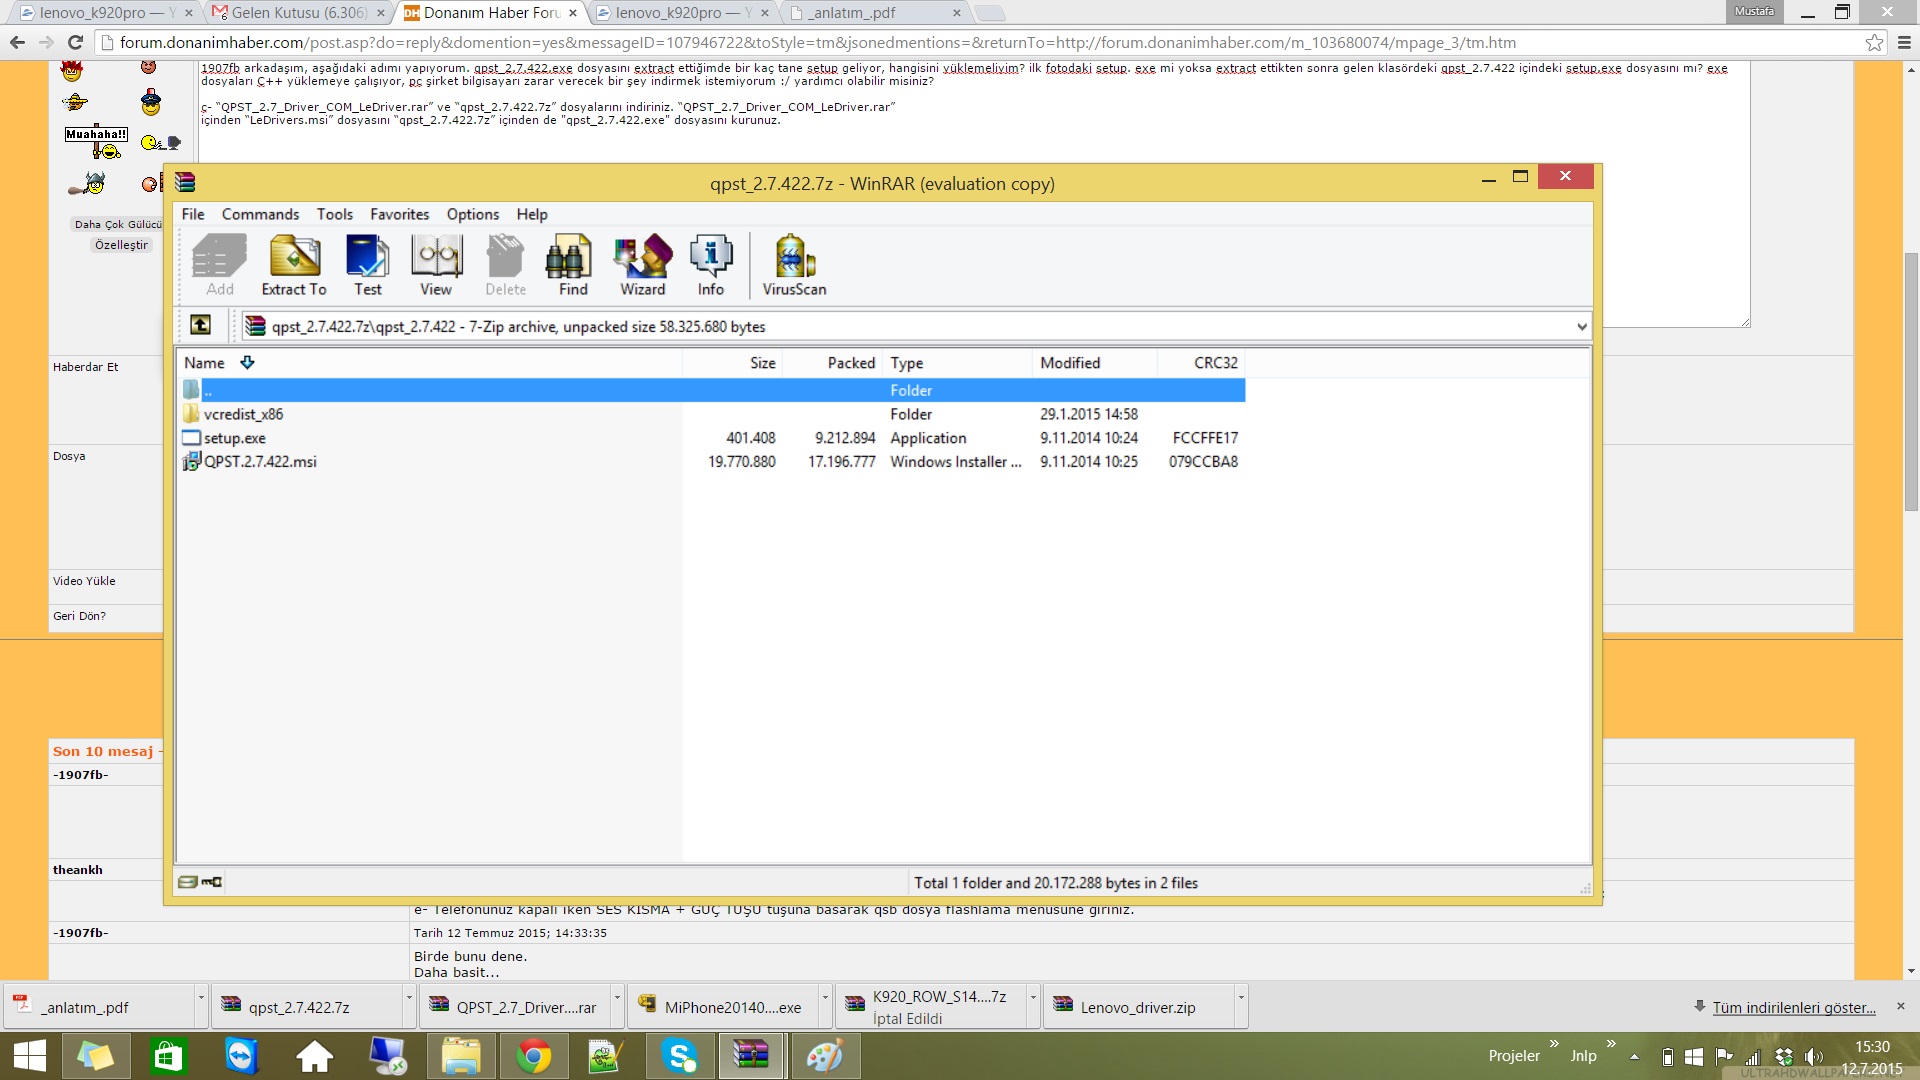Click the greyed Delete toolbar icon

pyautogui.click(x=505, y=265)
